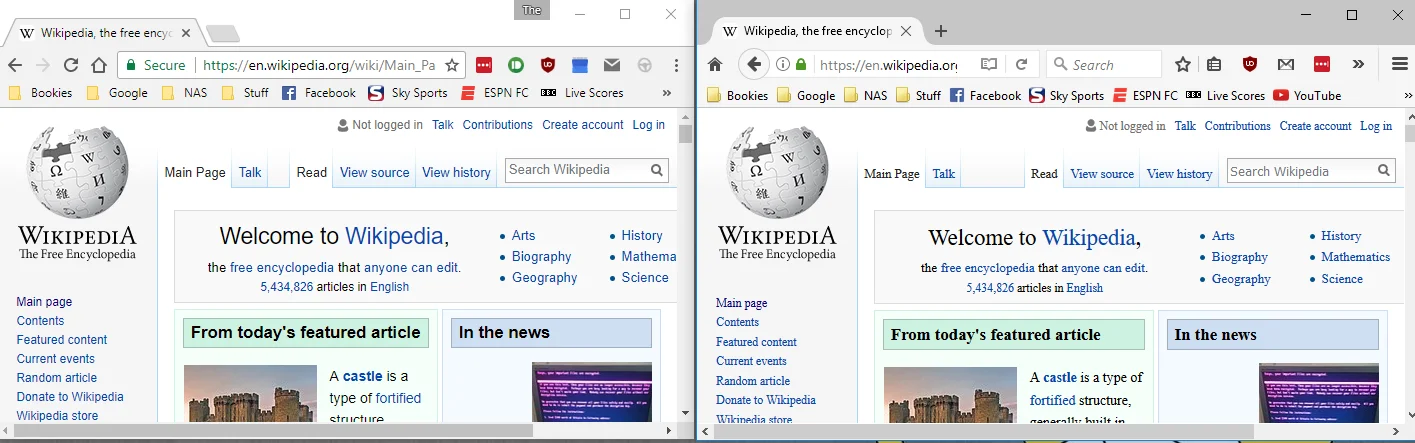Image resolution: width=1415 pixels, height=443 pixels.
Task: Open the mail envelope extension in Chrome
Action: coord(611,65)
